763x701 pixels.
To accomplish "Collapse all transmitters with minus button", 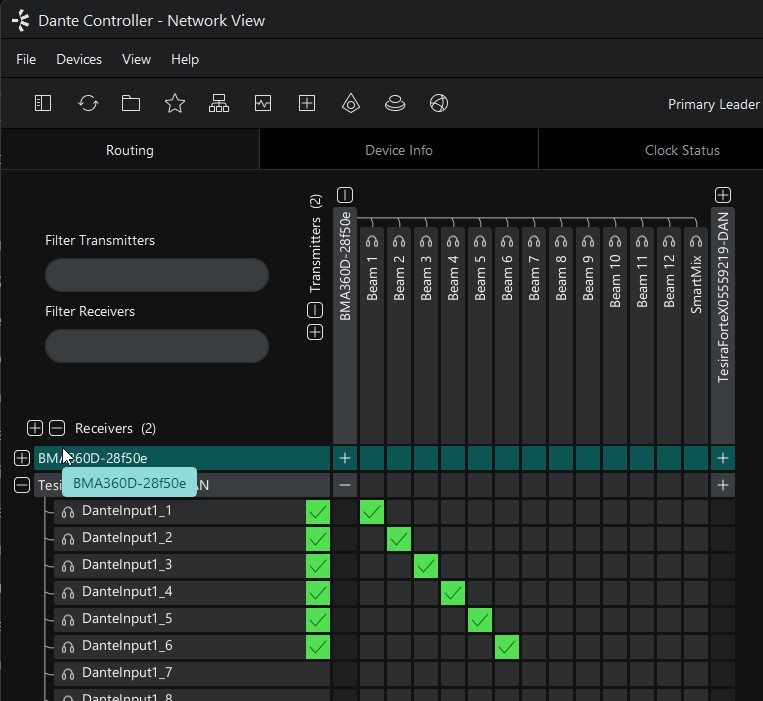I will [x=315, y=310].
